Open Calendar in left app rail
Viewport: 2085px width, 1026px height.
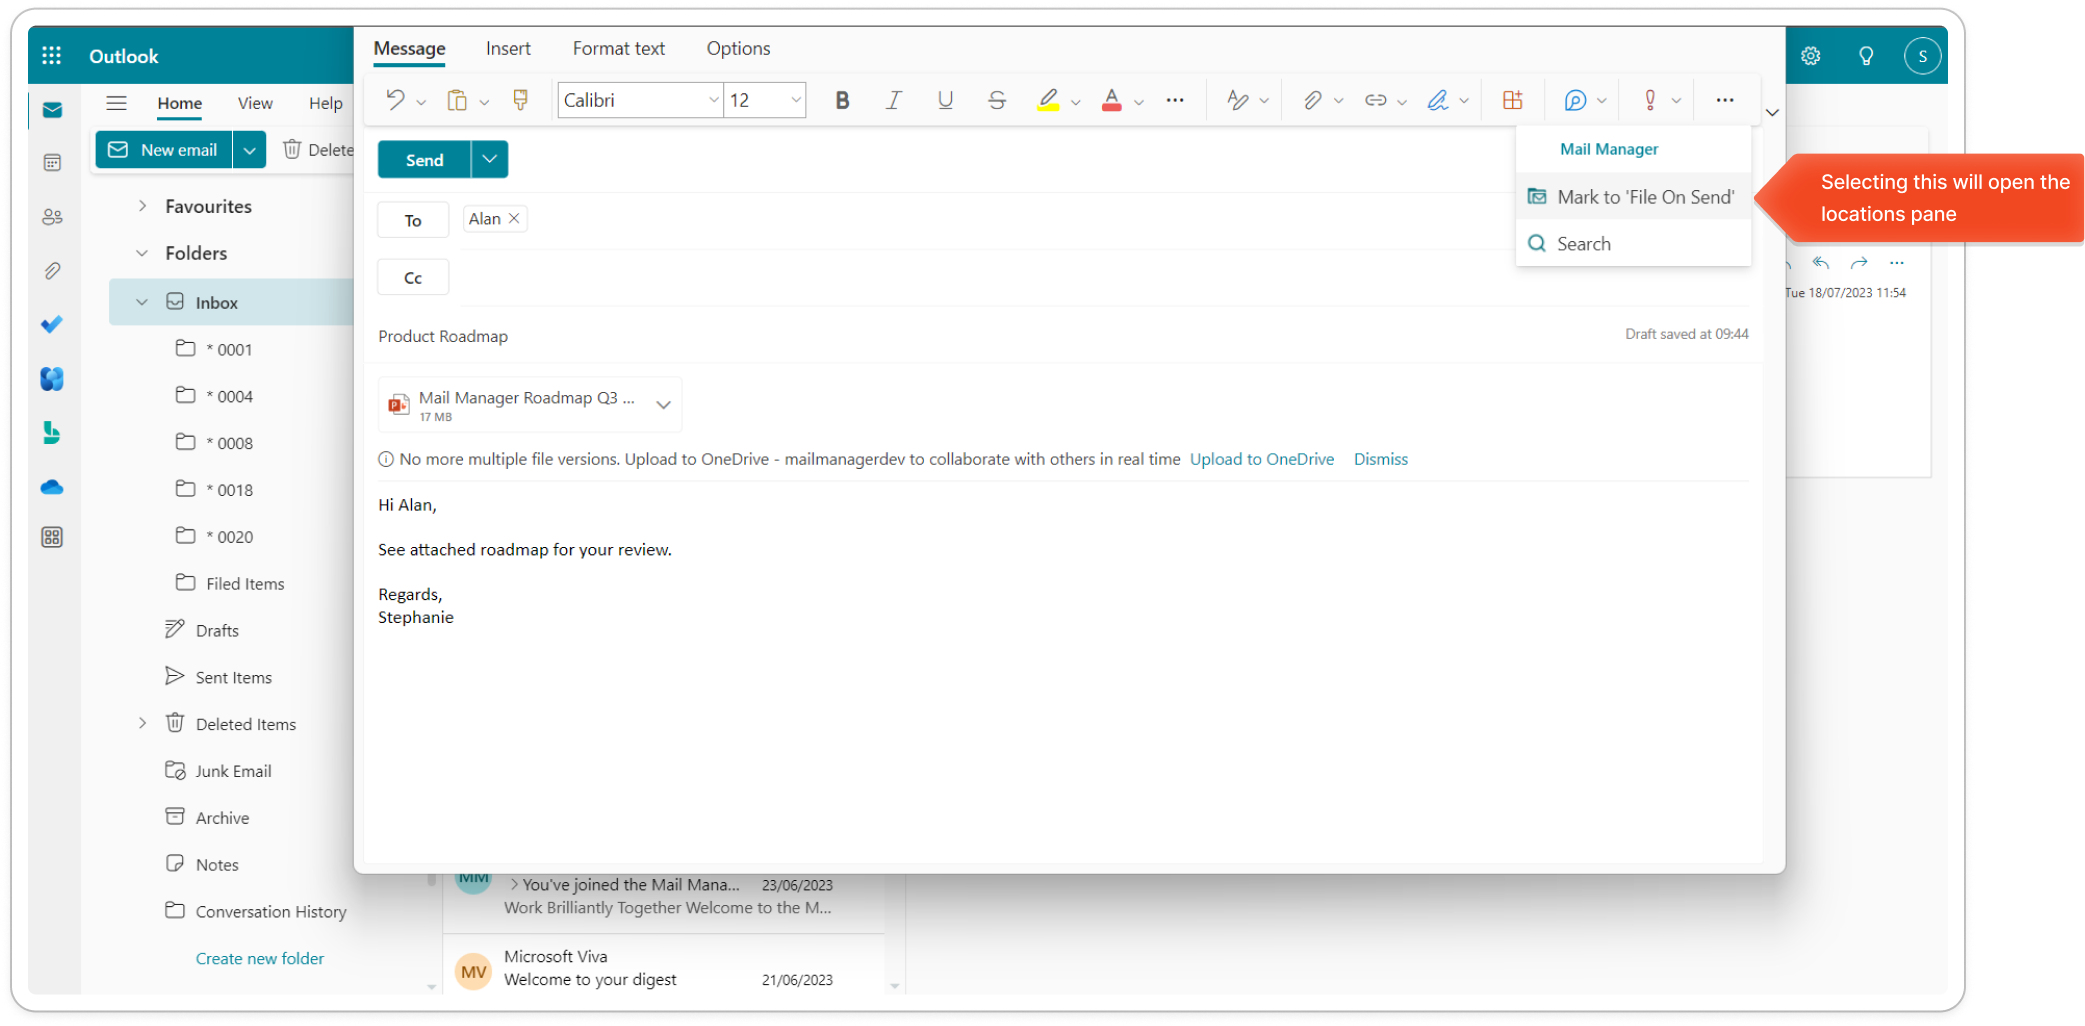[52, 163]
